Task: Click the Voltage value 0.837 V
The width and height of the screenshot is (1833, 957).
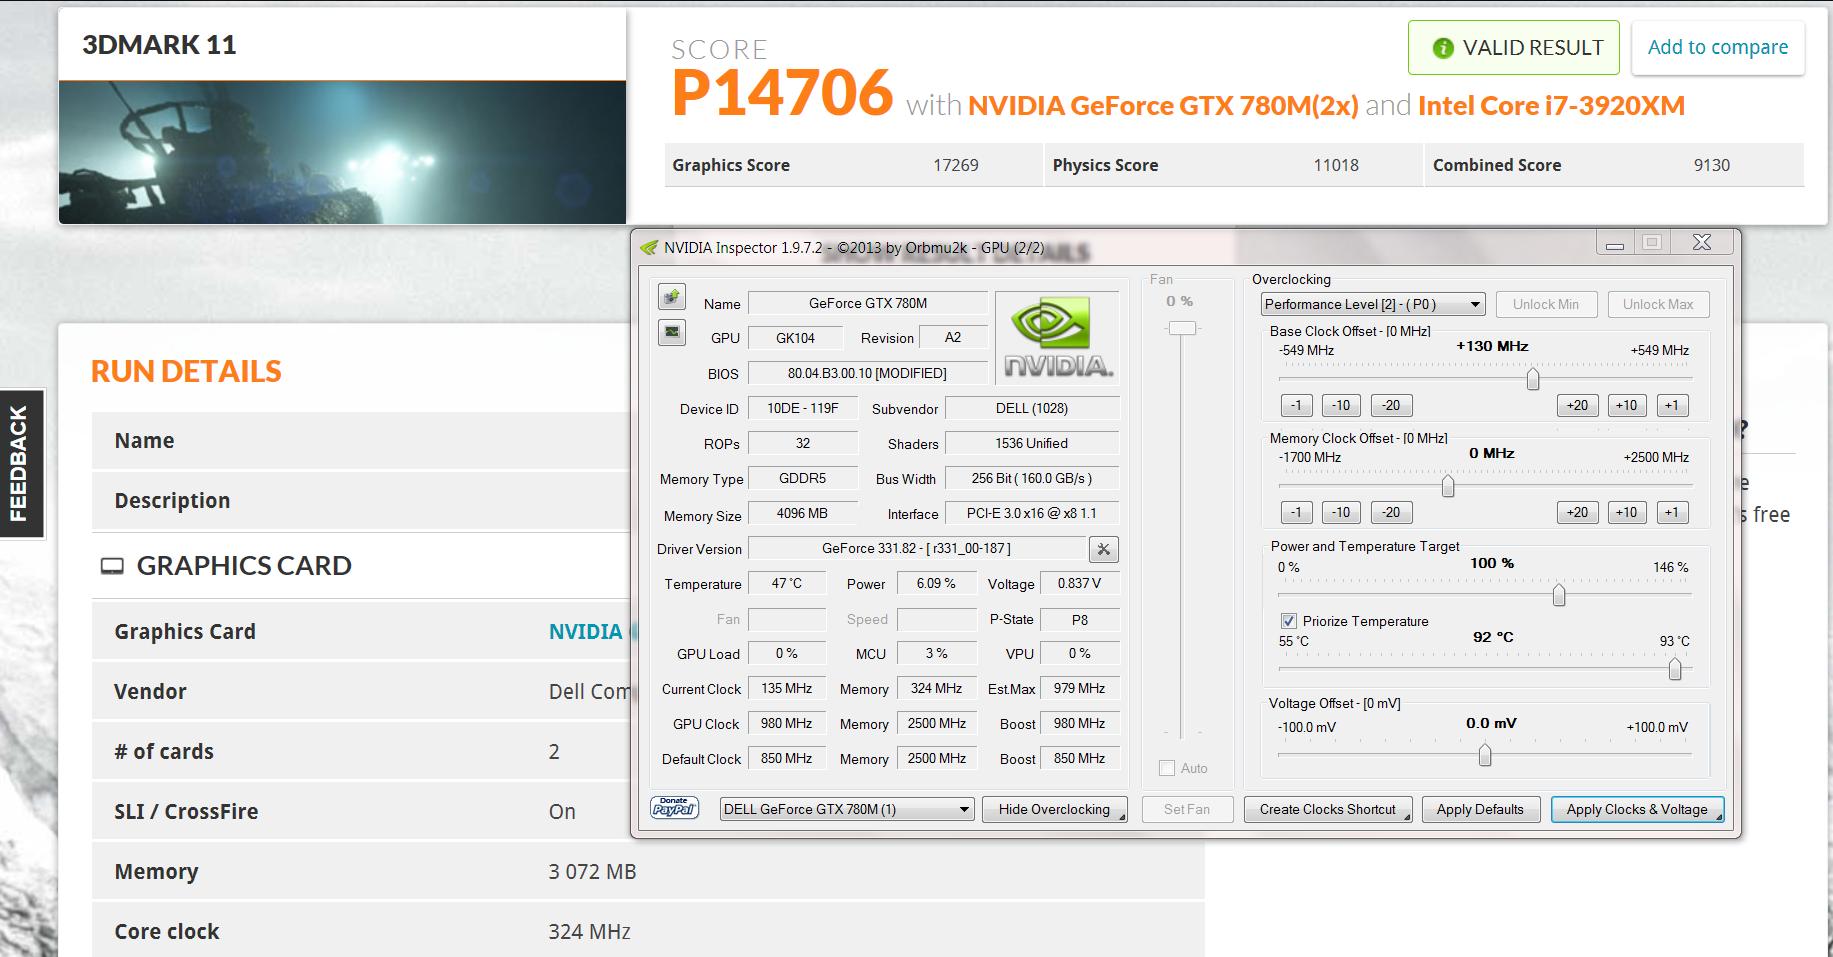Action: pyautogui.click(x=1079, y=583)
